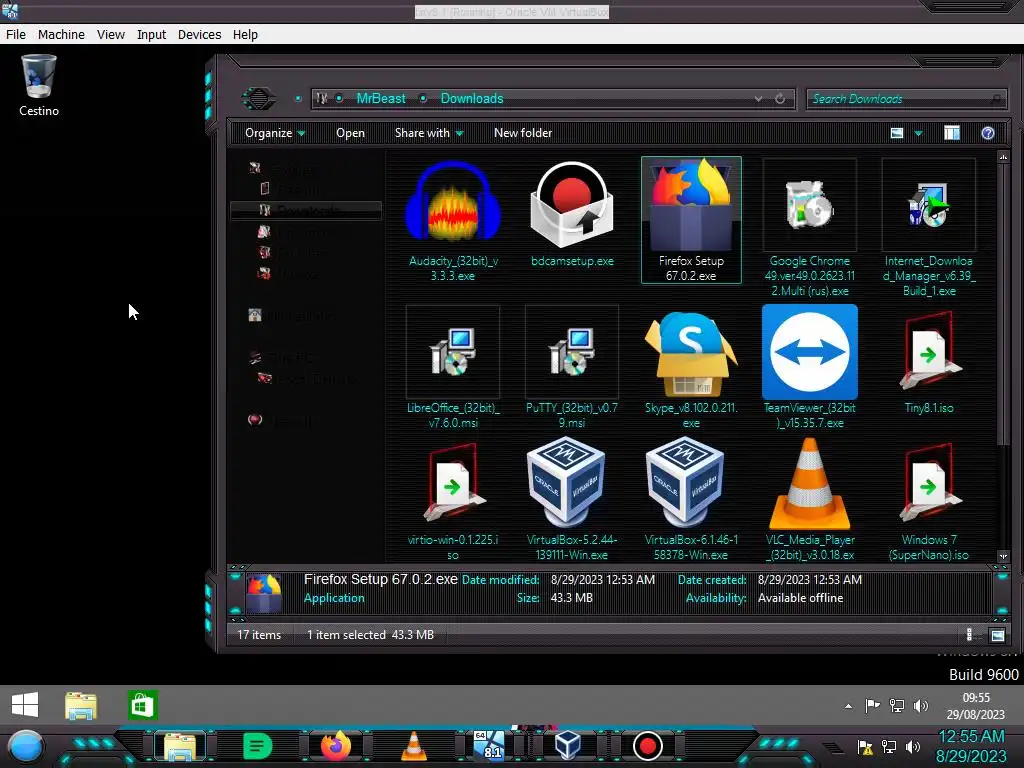Open the VirtualBox View menu
Image resolution: width=1024 pixels, height=768 pixels.
(111, 35)
